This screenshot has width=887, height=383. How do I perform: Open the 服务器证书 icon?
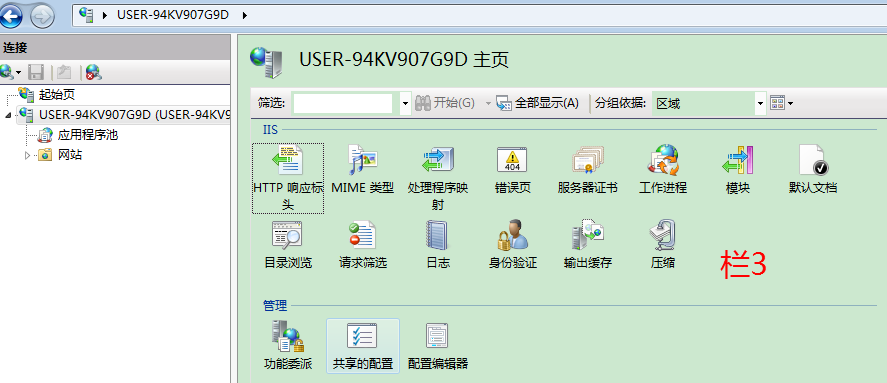pos(588,160)
